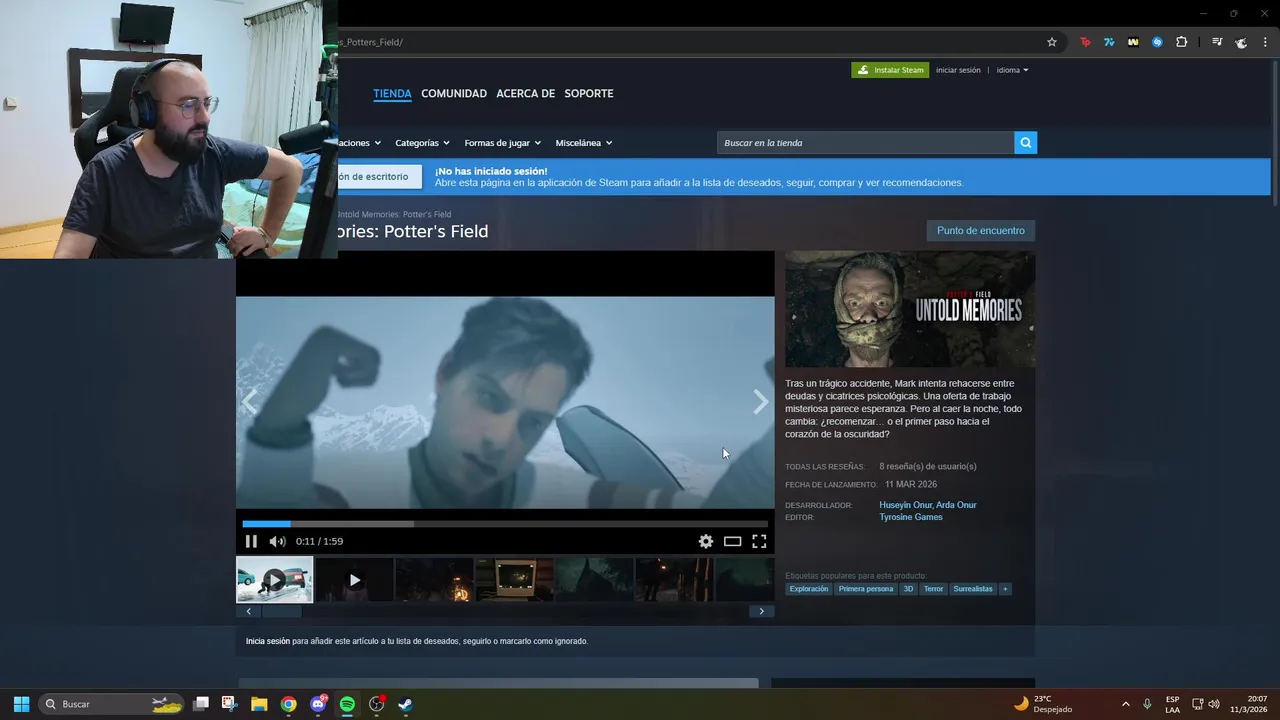Show previous media with left arrow overlay
This screenshot has width=1280, height=720.
tap(250, 402)
